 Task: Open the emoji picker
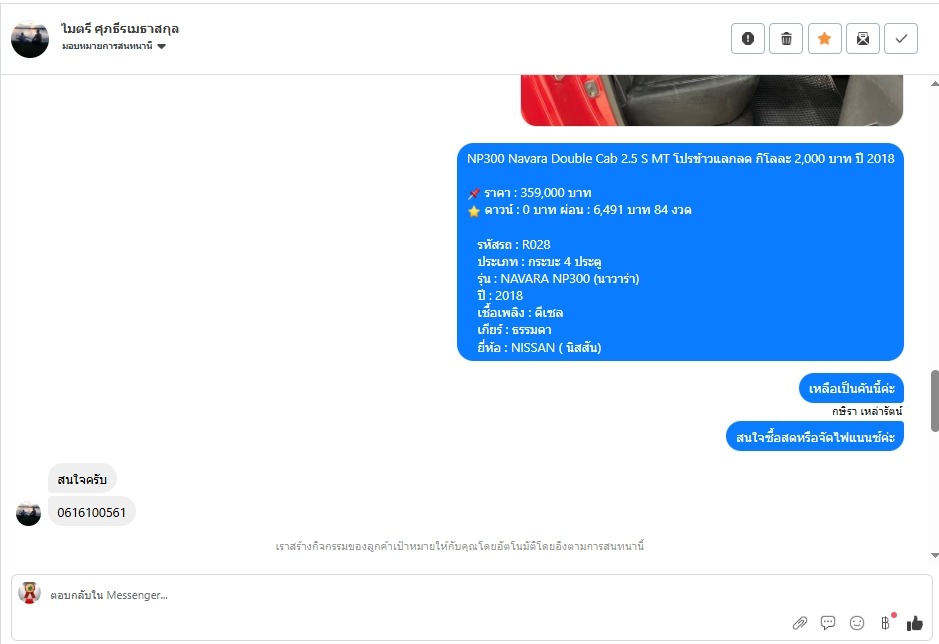coord(857,623)
